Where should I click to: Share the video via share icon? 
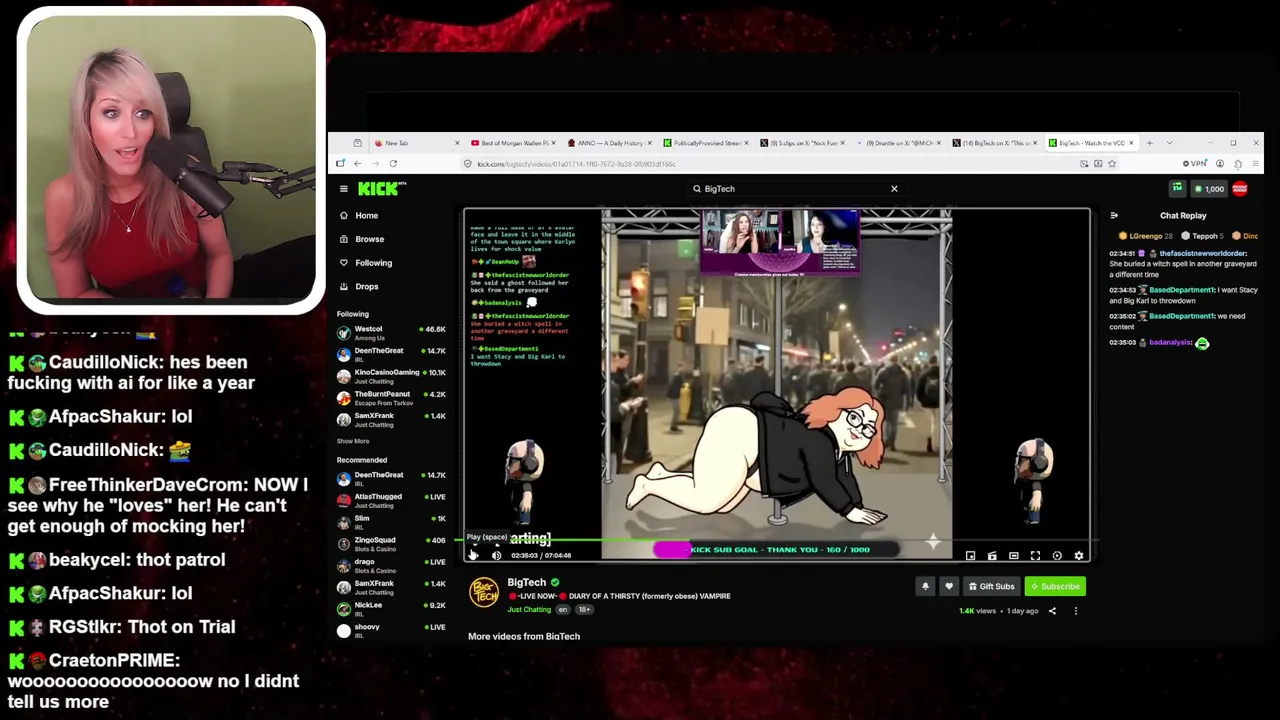[1052, 611]
